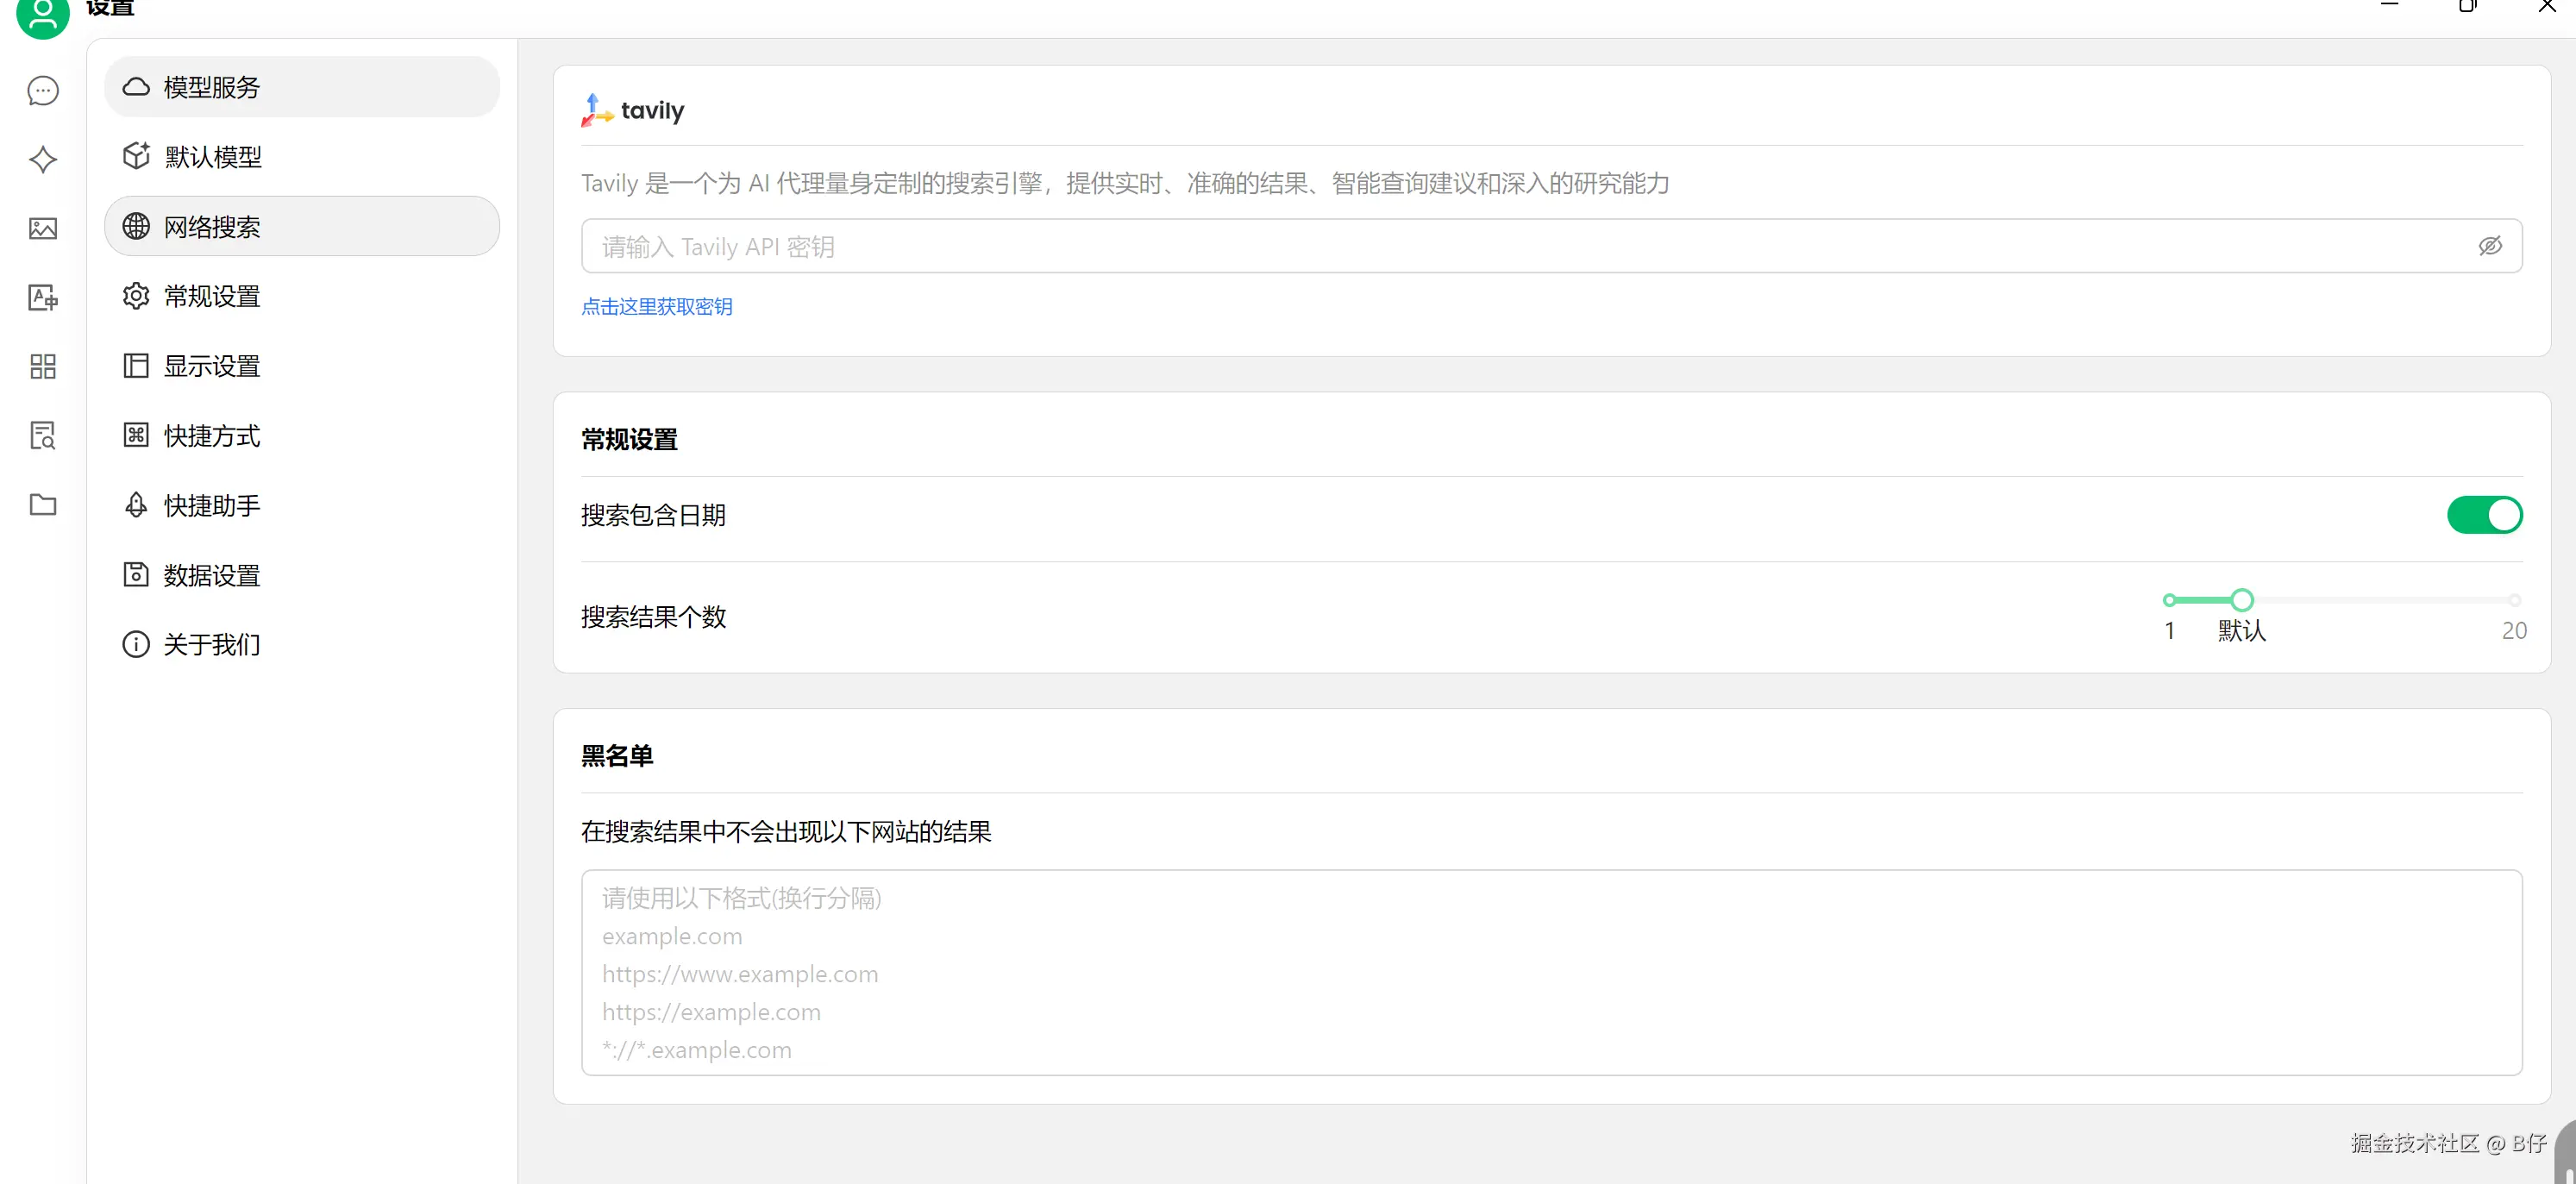Open the translate icon in left rail
2576x1184 pixels.
[43, 297]
